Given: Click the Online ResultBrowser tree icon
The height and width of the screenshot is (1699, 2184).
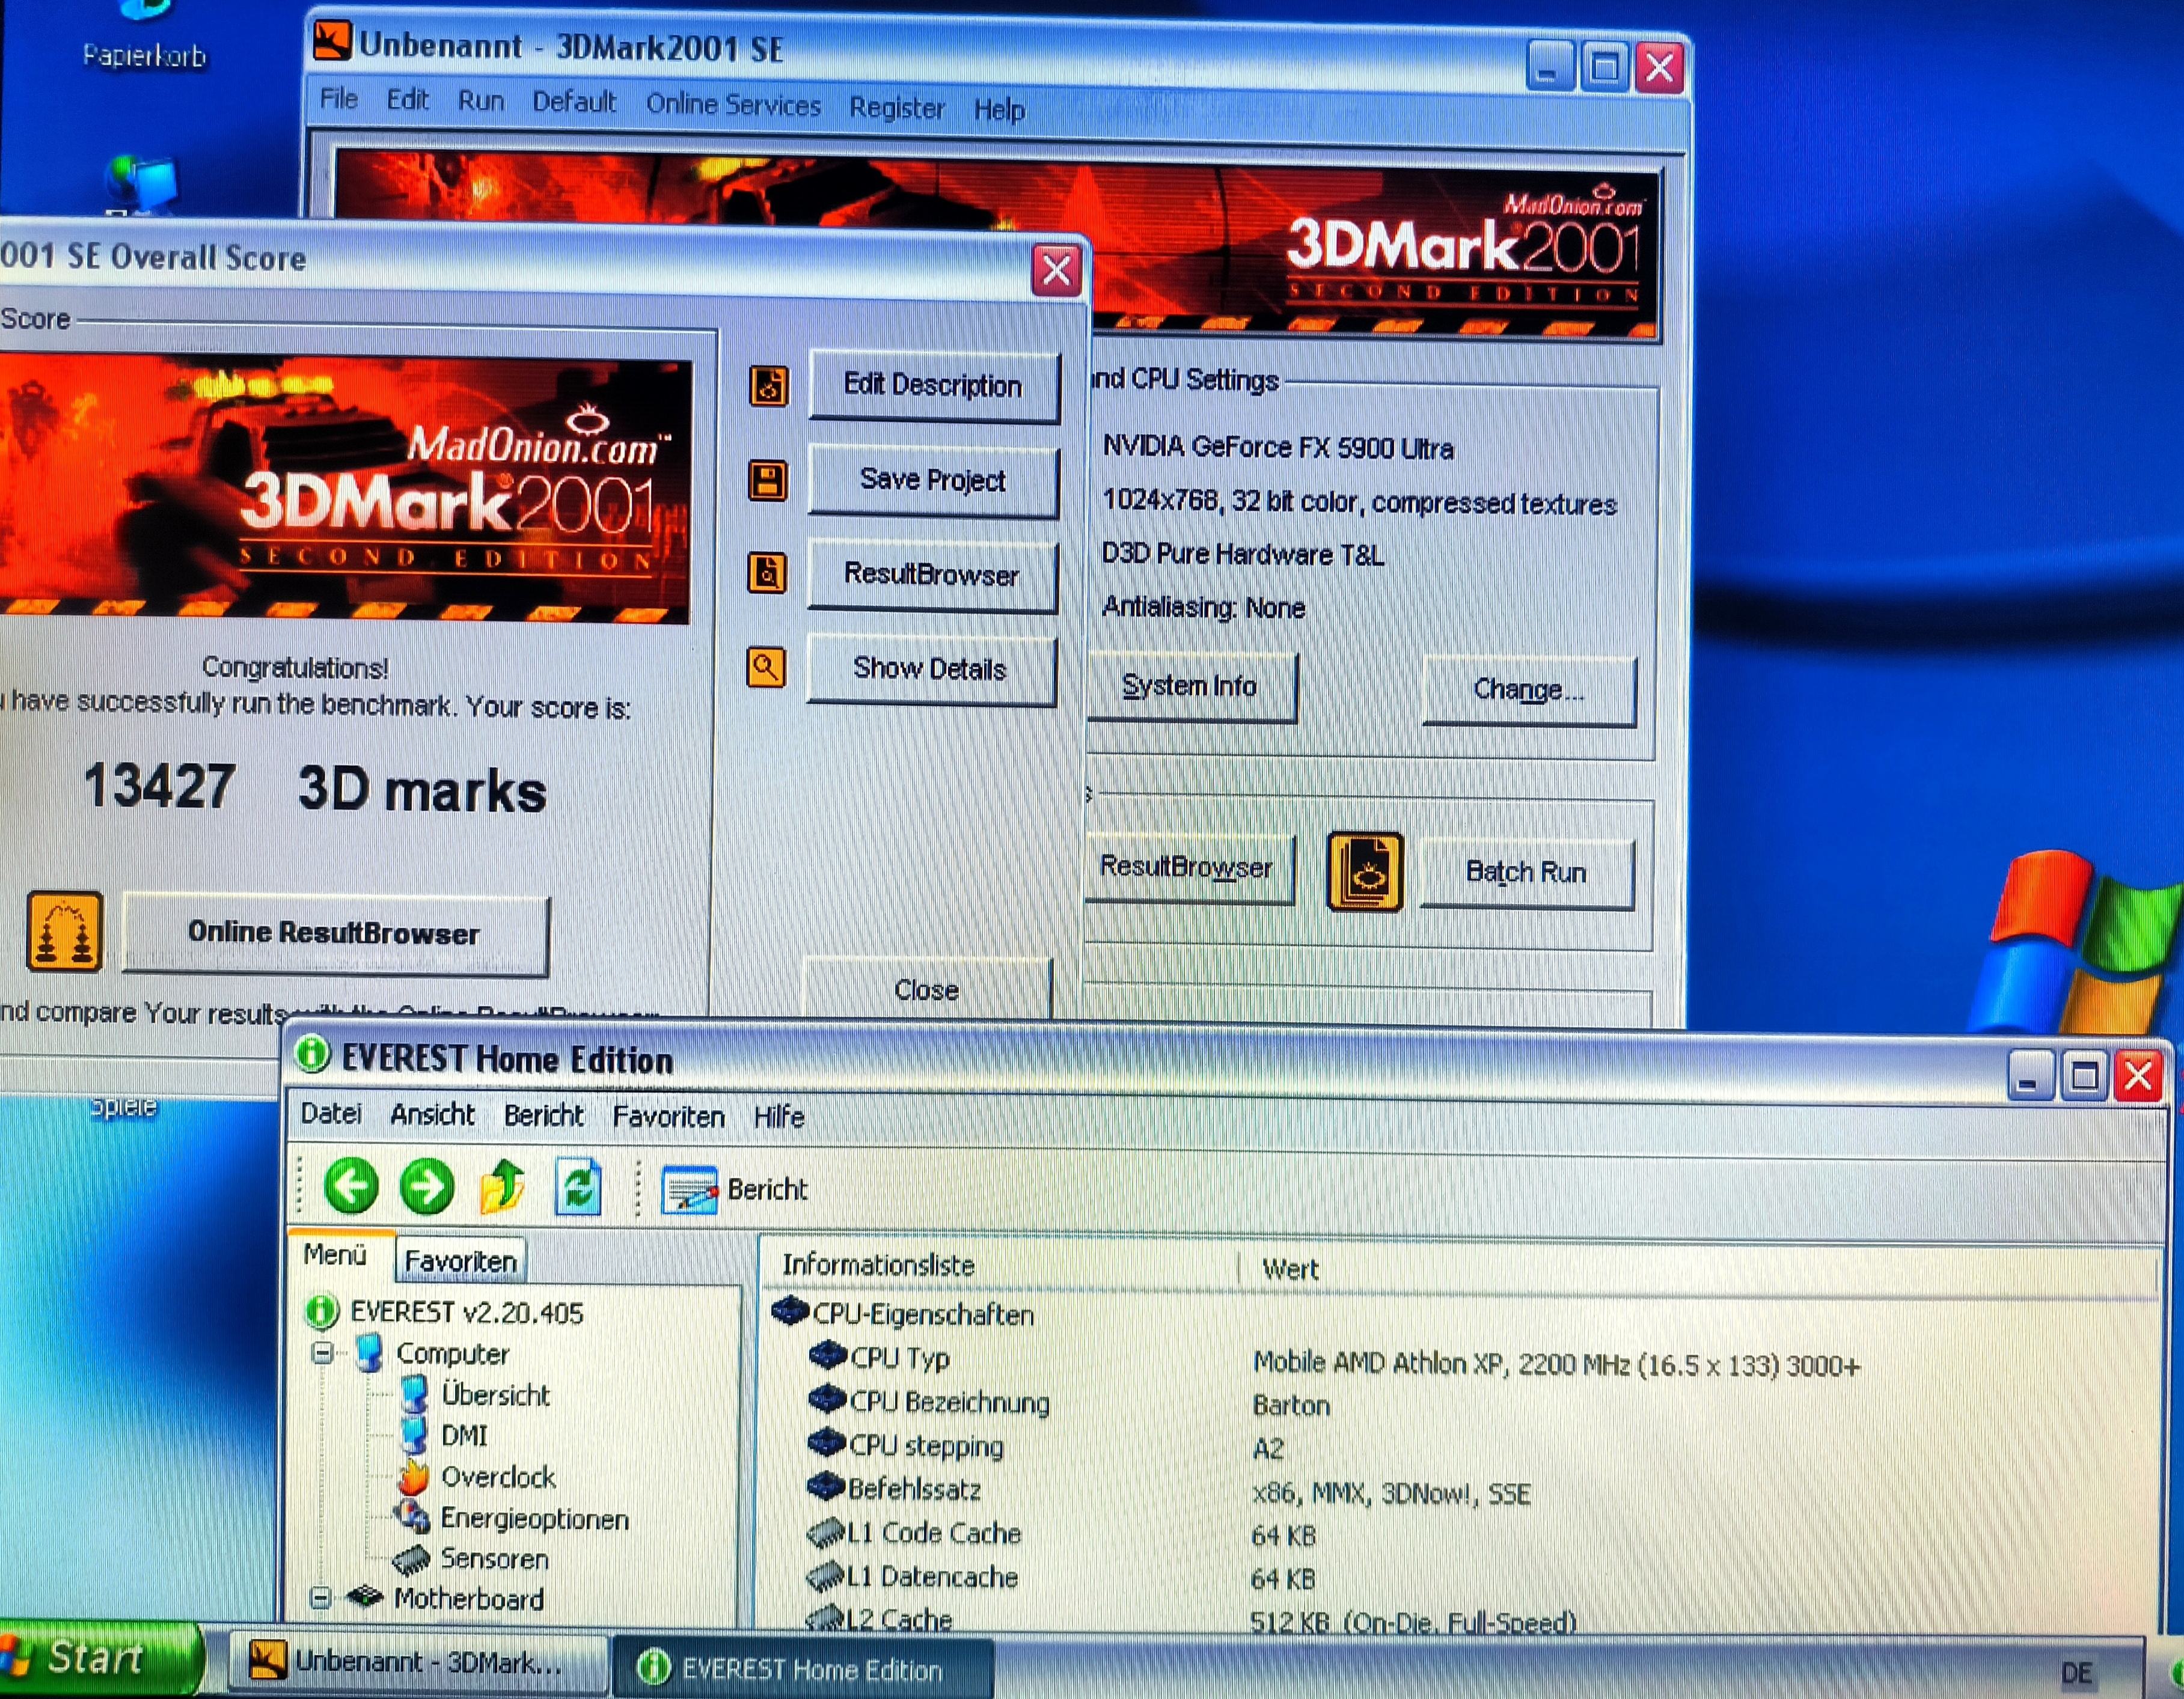Looking at the screenshot, I should (64, 931).
